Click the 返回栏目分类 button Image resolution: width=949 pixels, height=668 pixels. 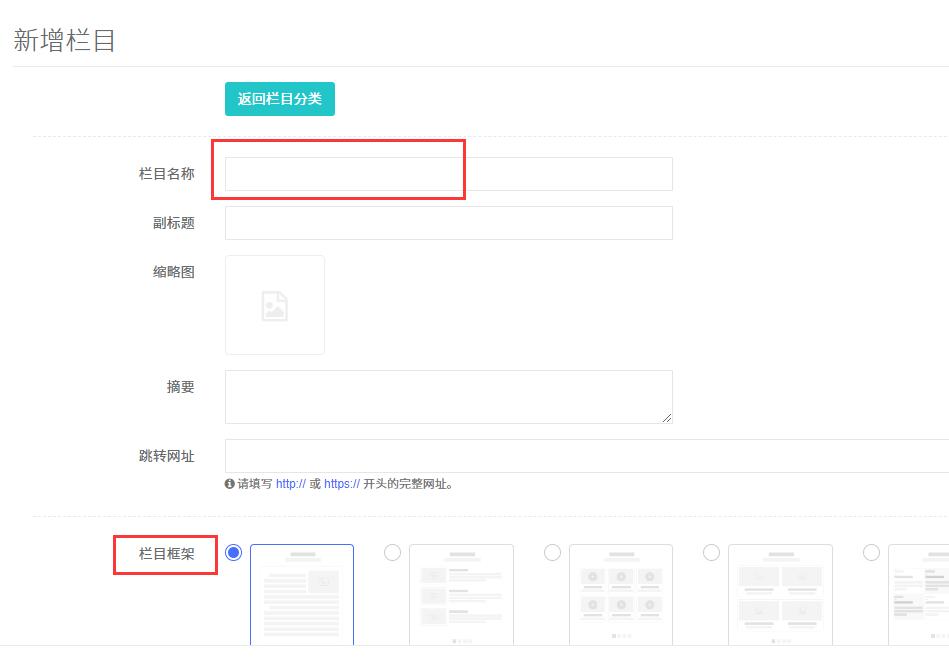(x=280, y=99)
